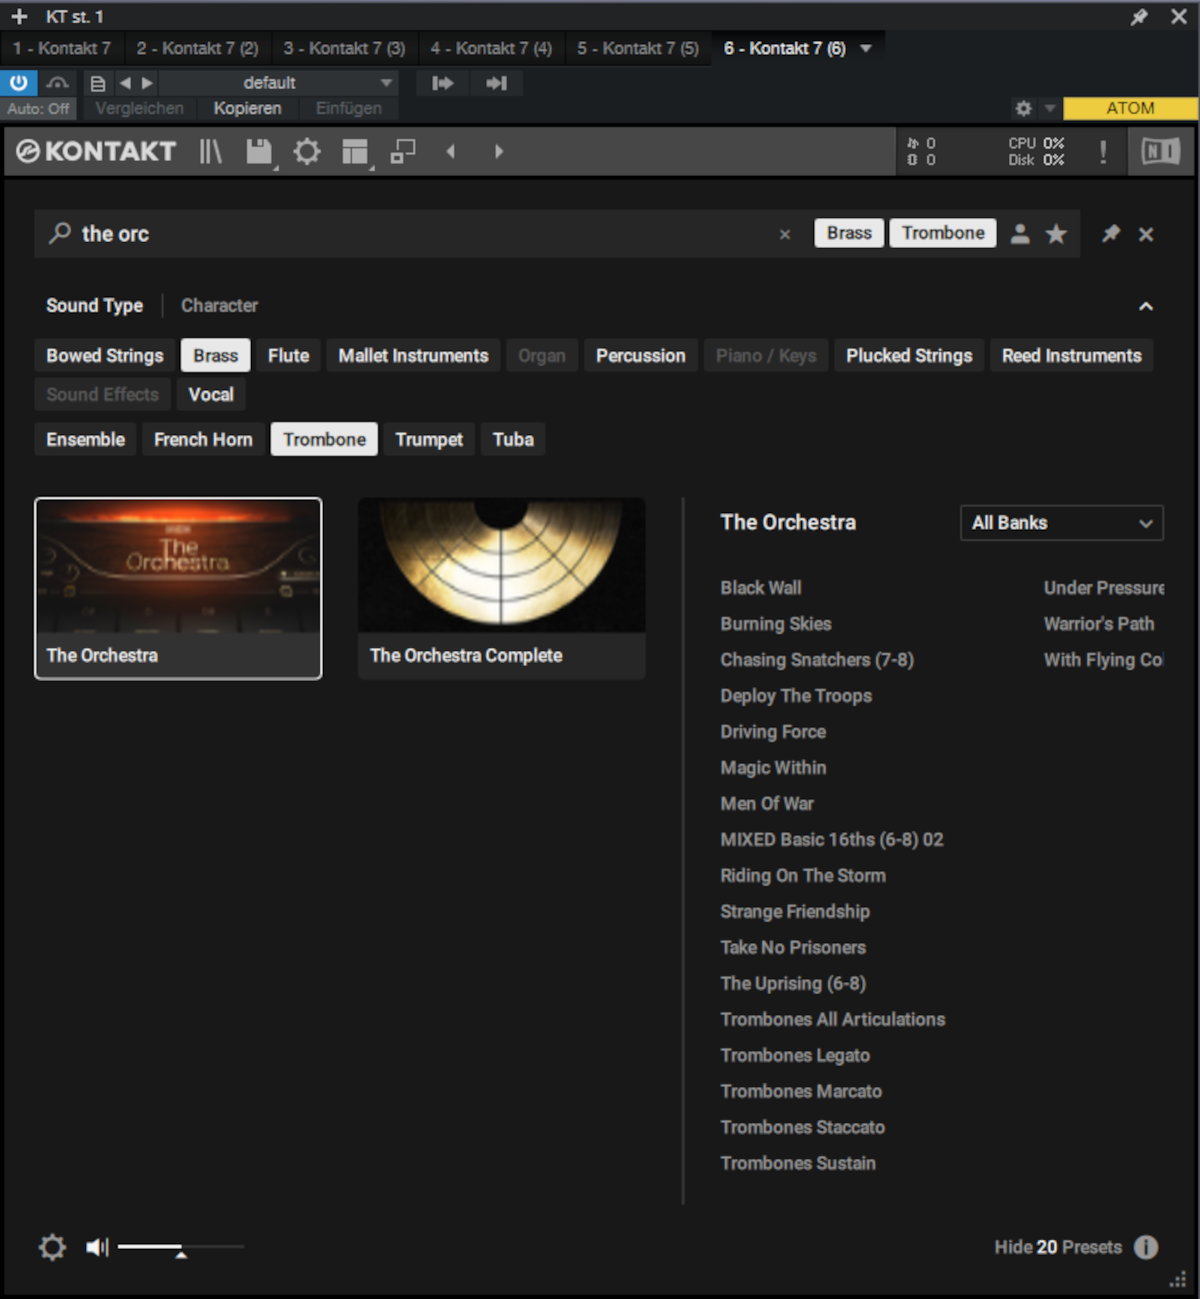Image resolution: width=1200 pixels, height=1299 pixels.
Task: Click the arrow-to-bar icon in host bar
Action: point(497,83)
